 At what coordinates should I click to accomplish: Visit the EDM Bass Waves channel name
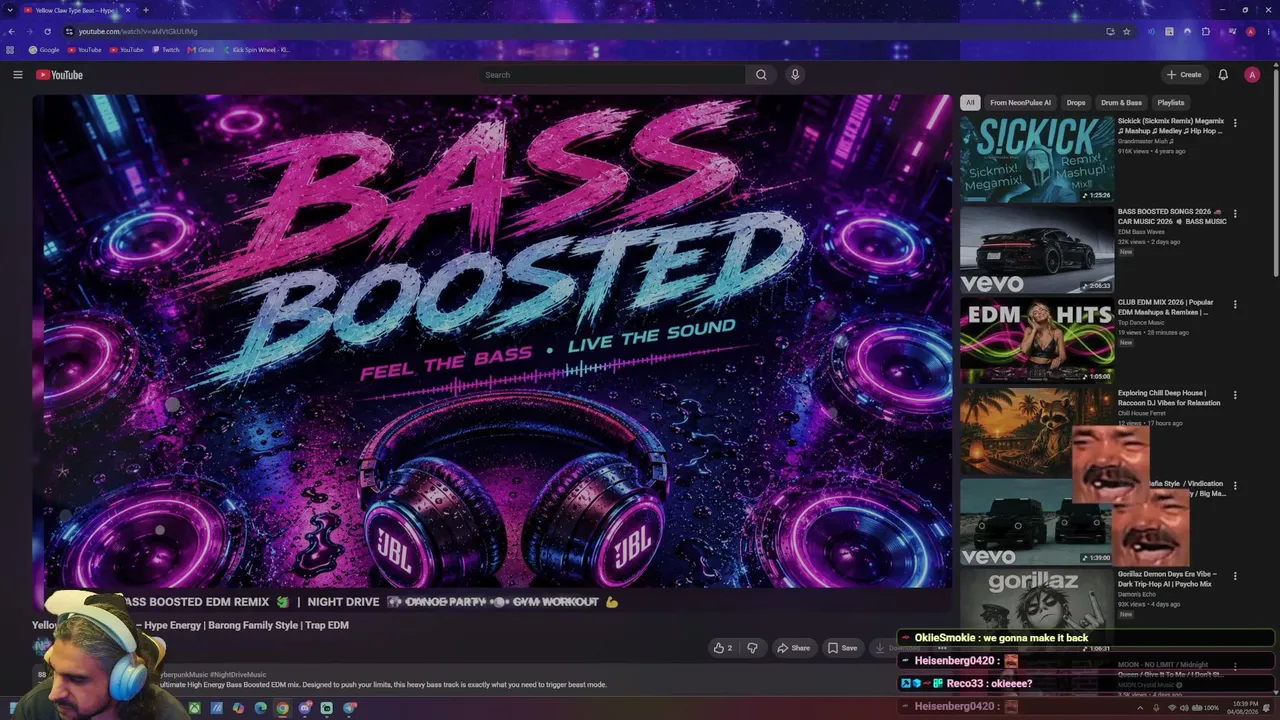coord(1141,232)
